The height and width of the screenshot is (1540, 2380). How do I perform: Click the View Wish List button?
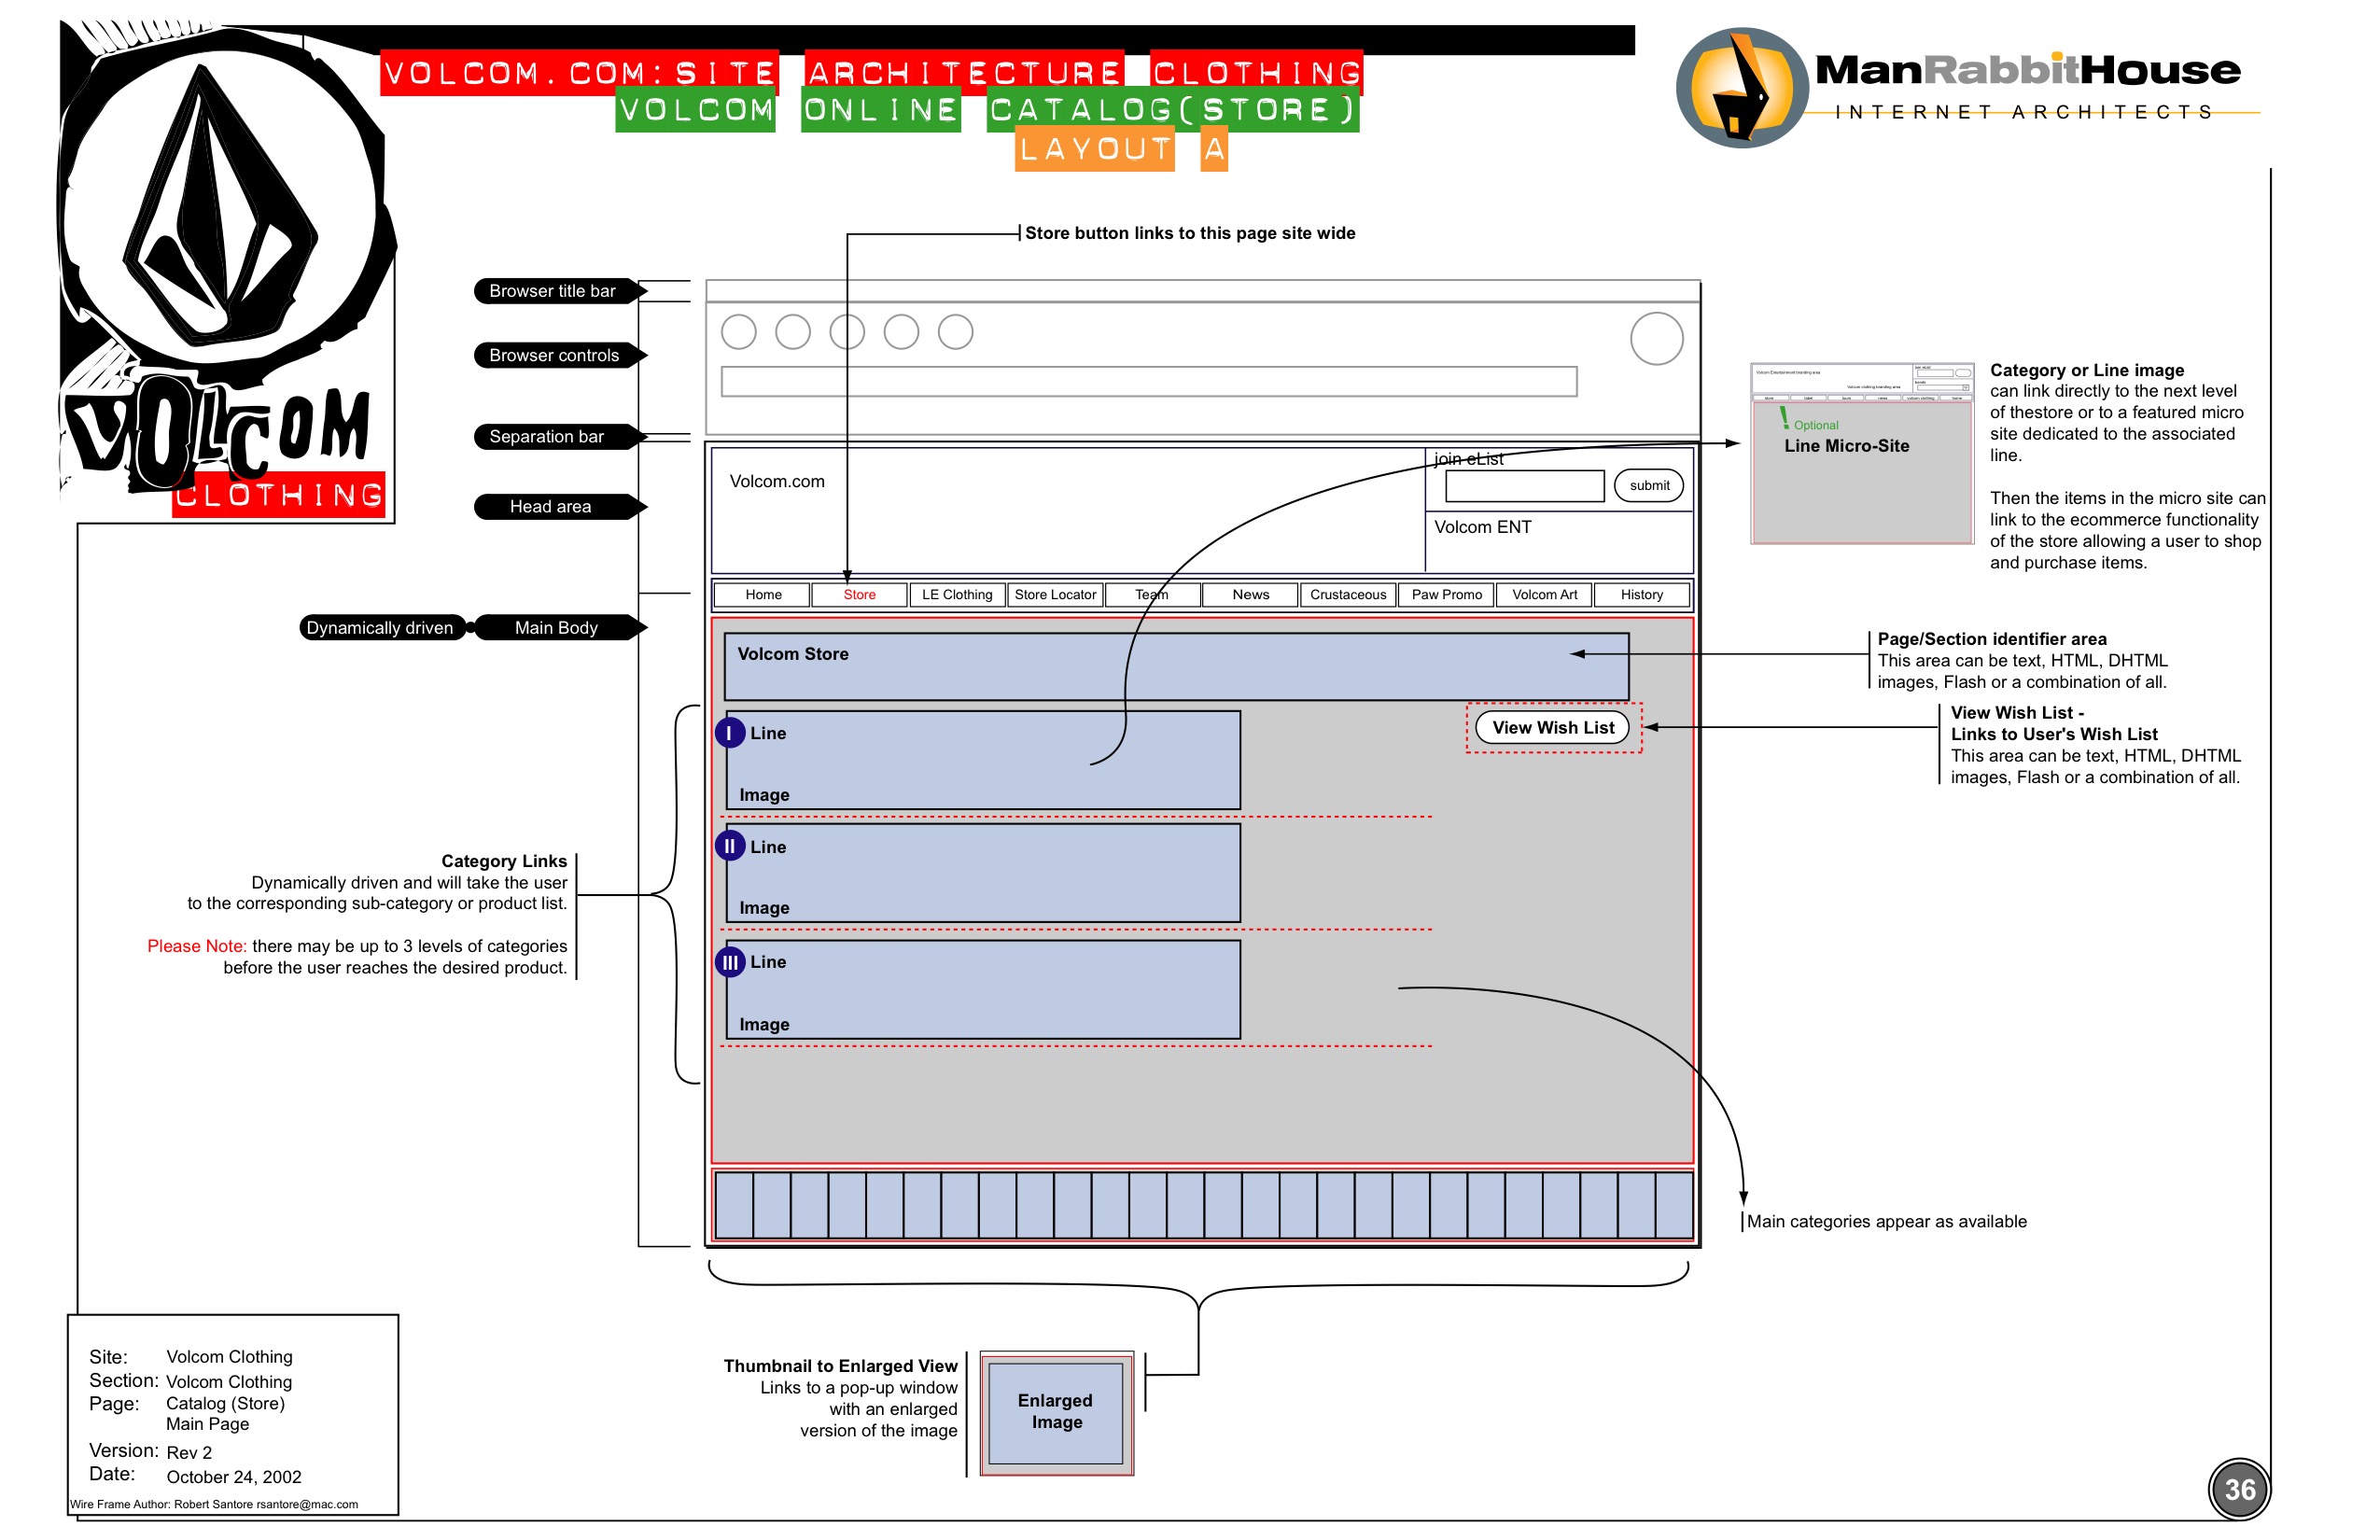1552,728
